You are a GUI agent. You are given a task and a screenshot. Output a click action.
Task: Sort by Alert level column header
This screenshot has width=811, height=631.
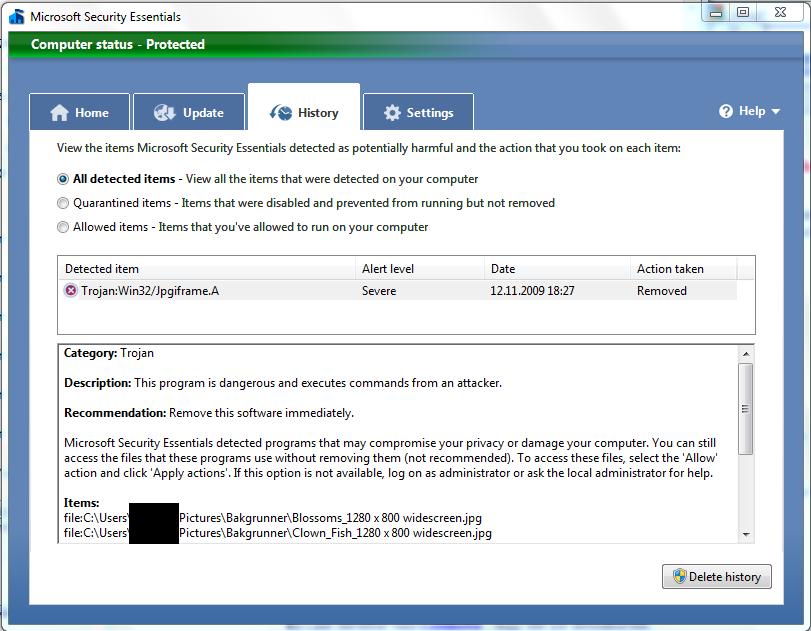(420, 269)
